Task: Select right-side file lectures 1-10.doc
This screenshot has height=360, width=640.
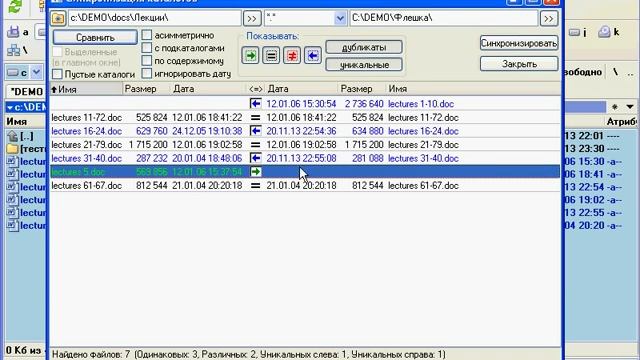Action: pyautogui.click(x=421, y=104)
